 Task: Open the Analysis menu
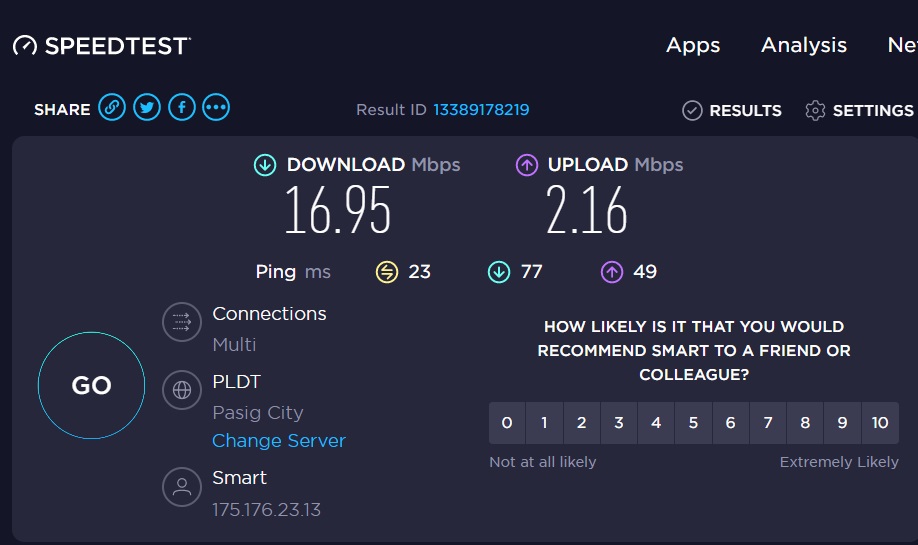click(x=804, y=45)
